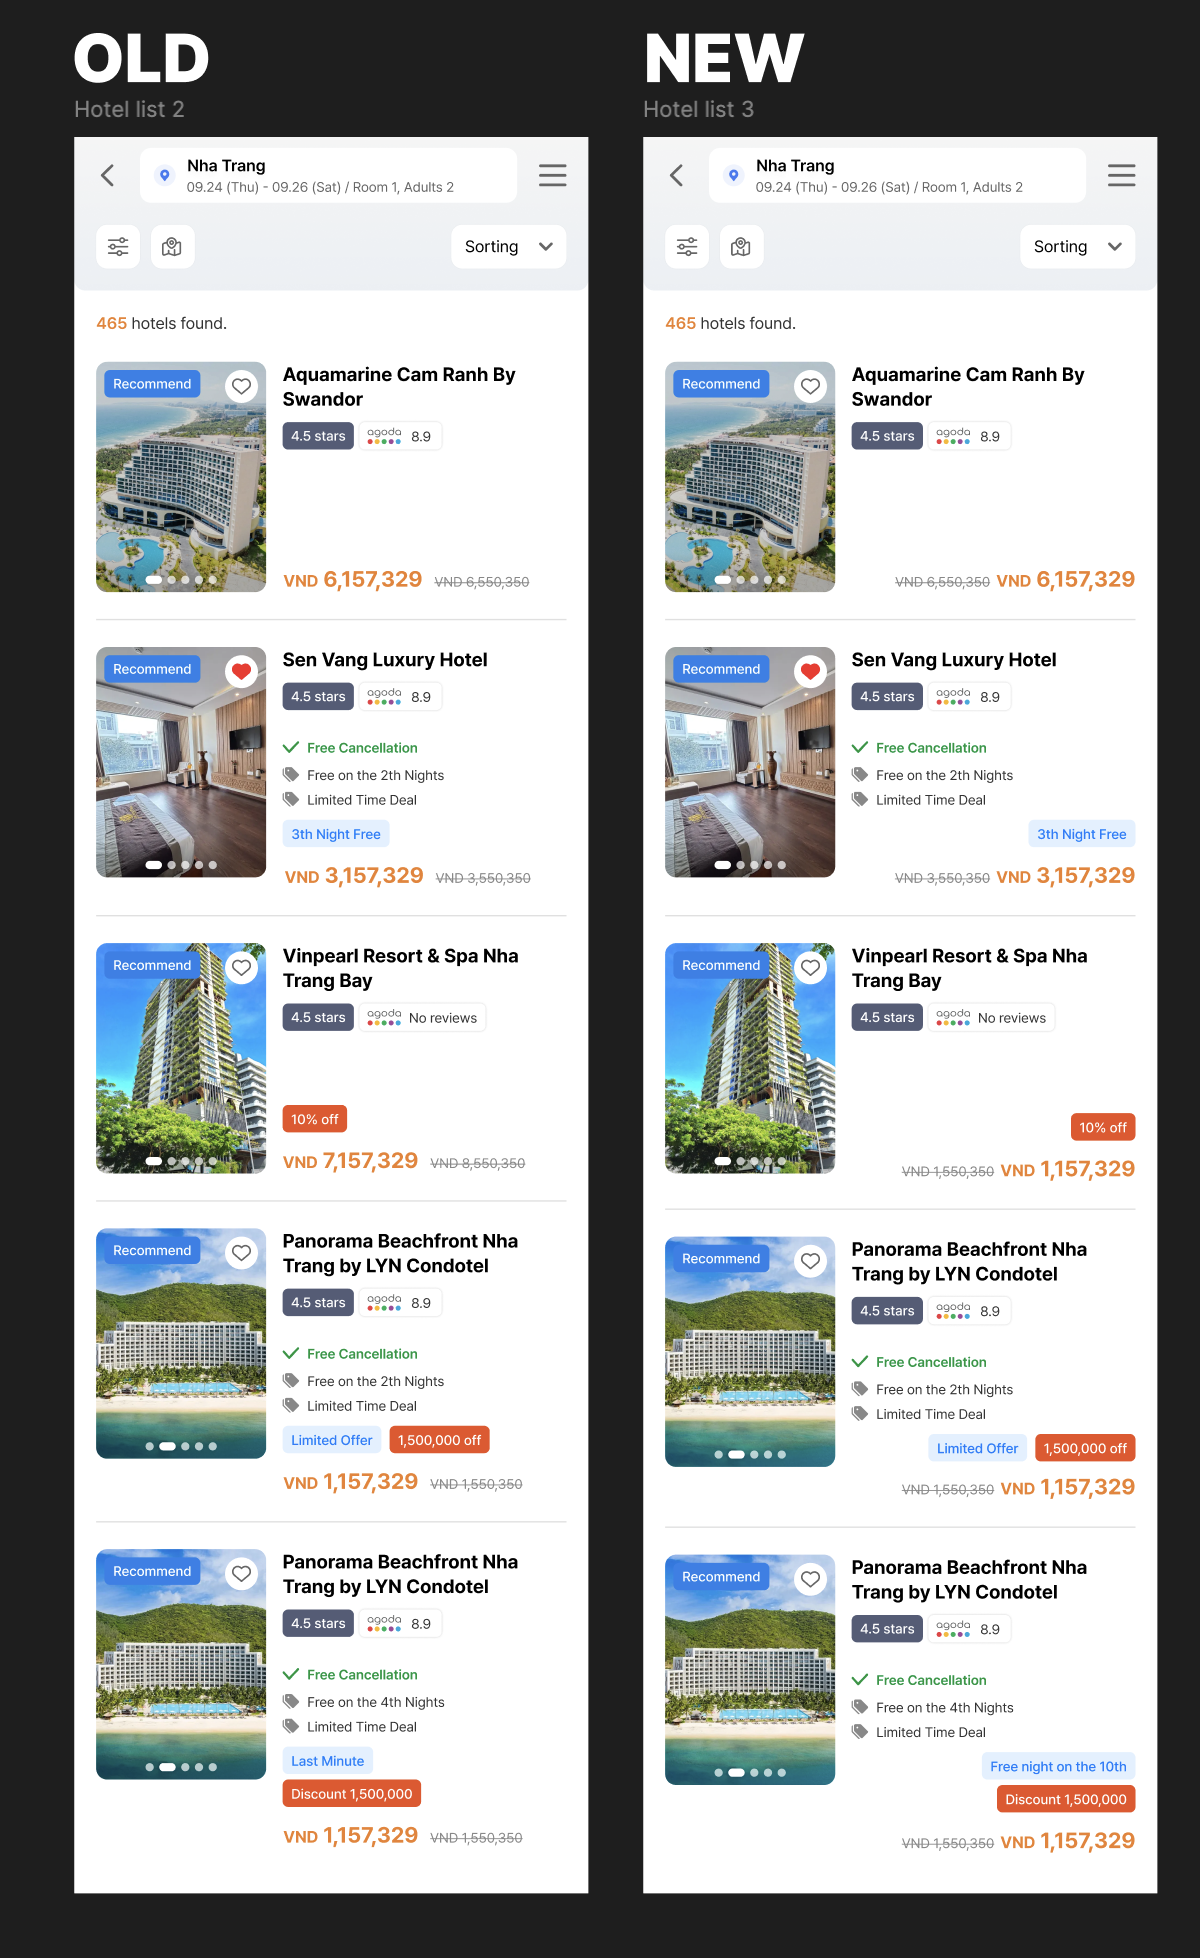Screen dimensions: 1200x1958
Task: Expand the Sorting dropdown in OLD panel
Action: (x=509, y=247)
